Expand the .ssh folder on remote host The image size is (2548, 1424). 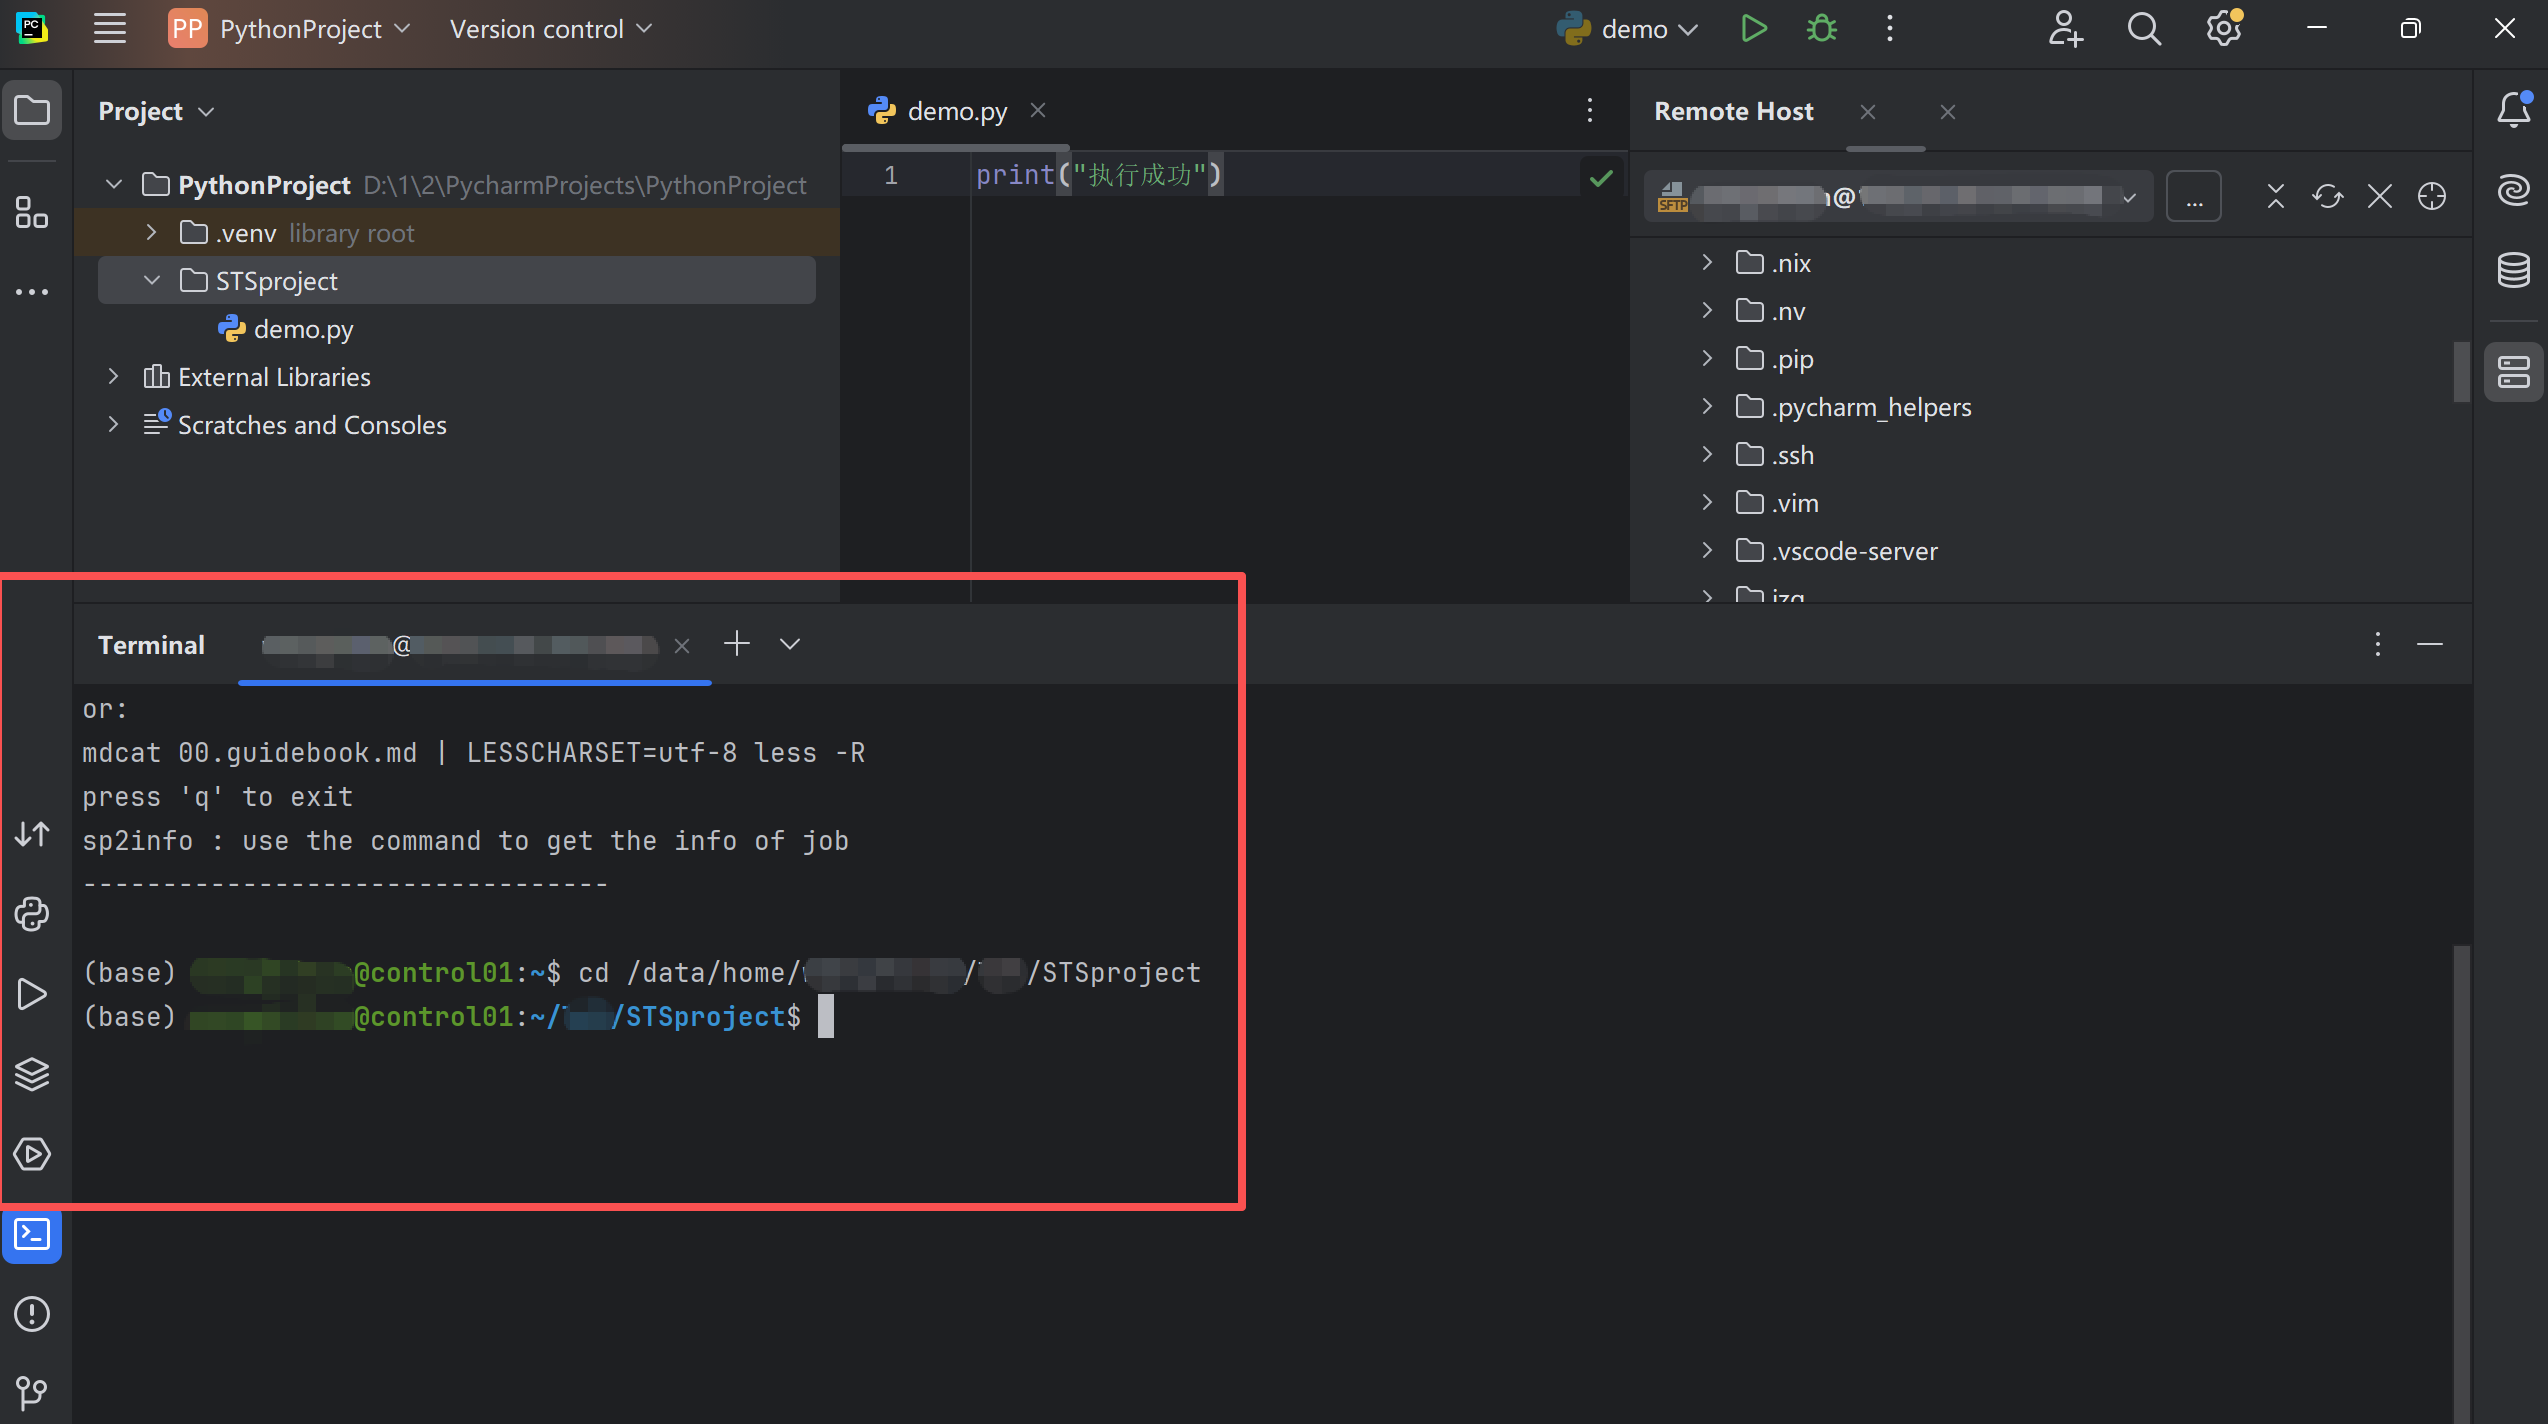coord(1706,454)
